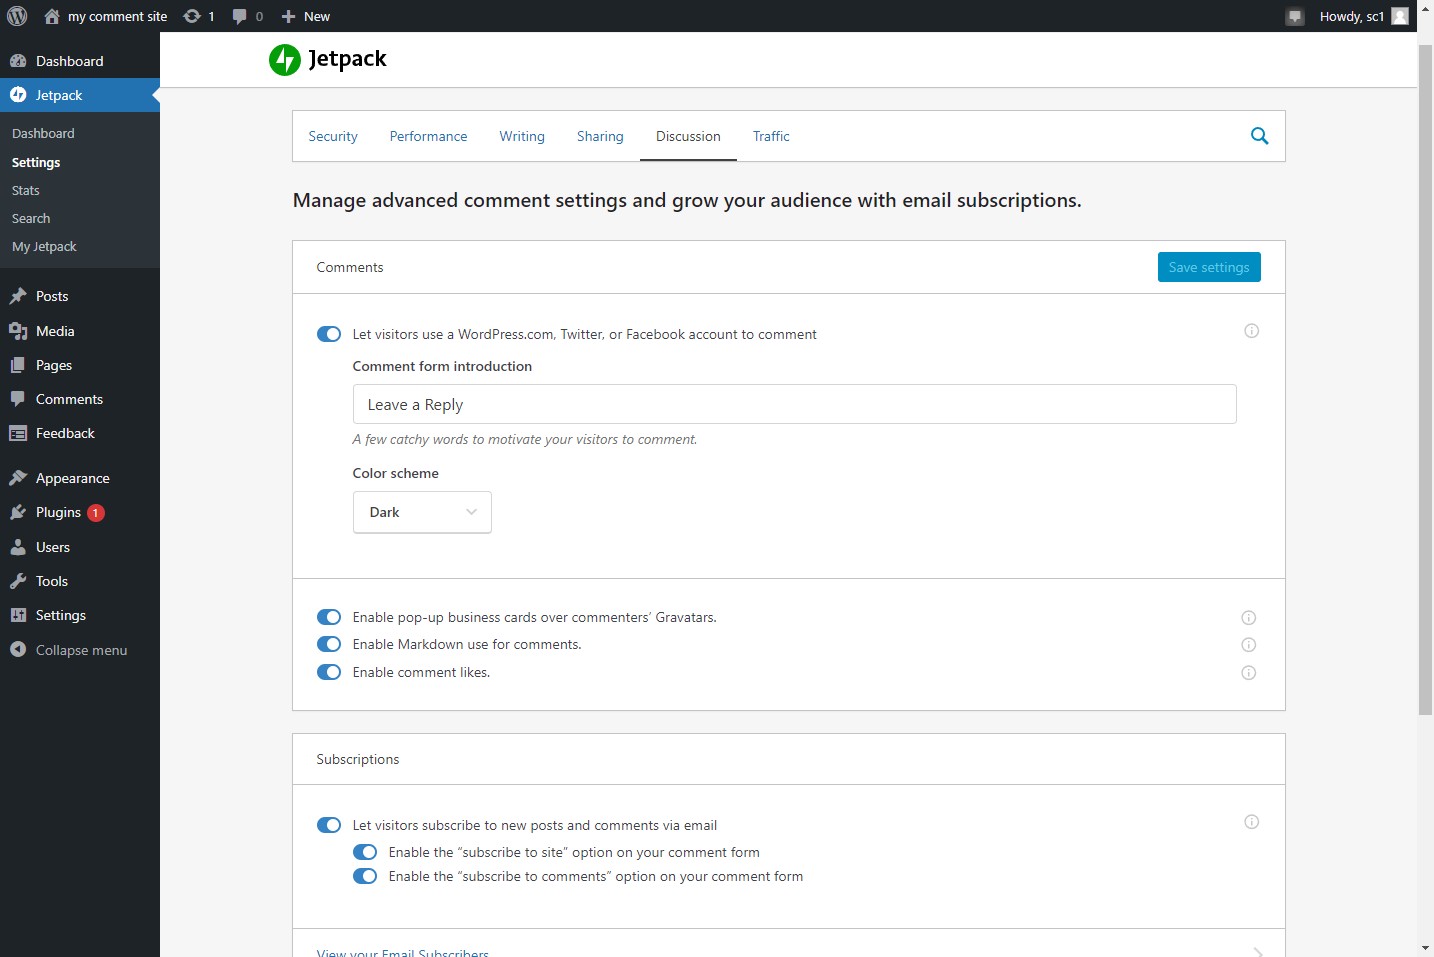Click the Comment form introduction text field
The width and height of the screenshot is (1434, 957).
pos(794,404)
